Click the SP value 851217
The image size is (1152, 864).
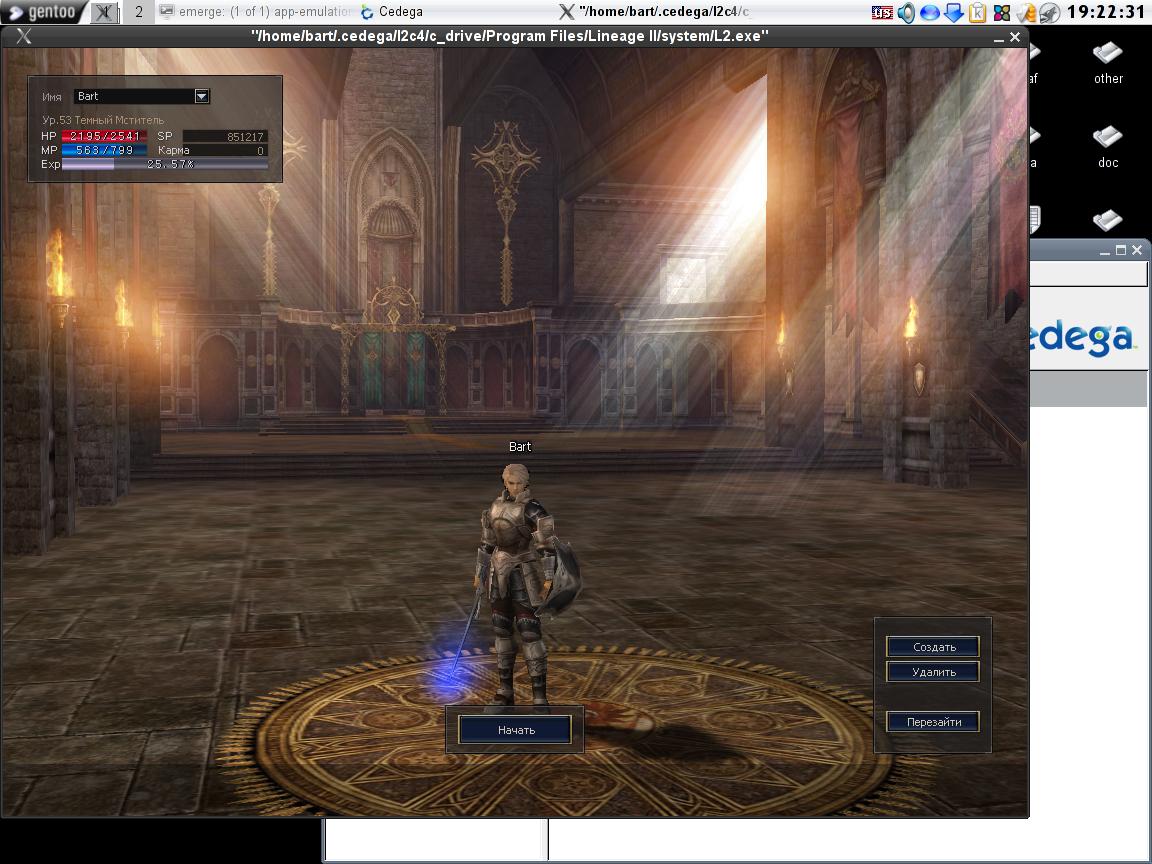point(225,136)
